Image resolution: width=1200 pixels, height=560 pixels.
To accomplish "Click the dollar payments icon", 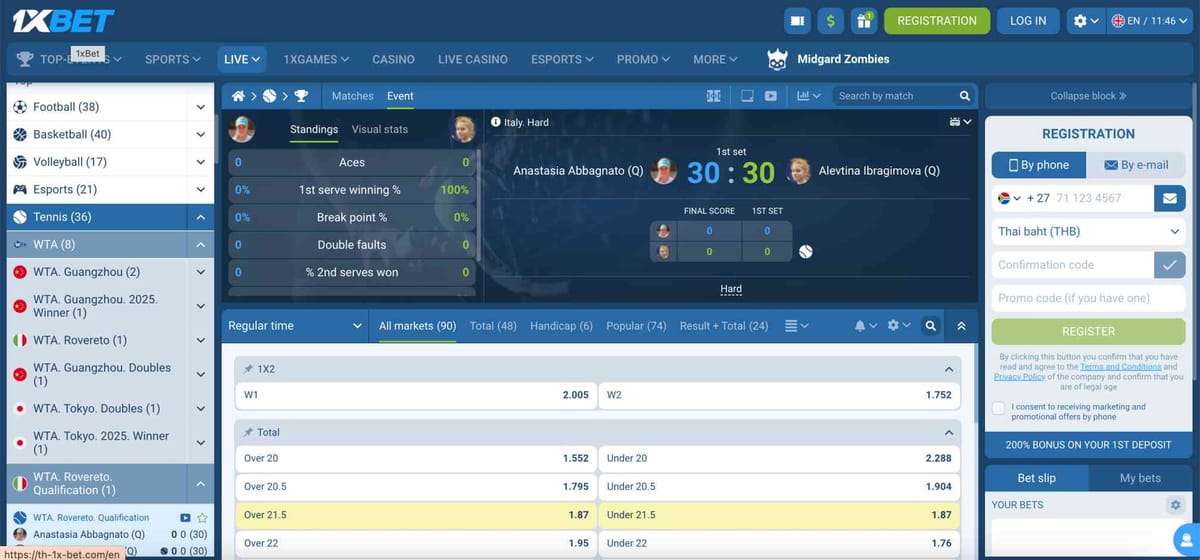I will tap(830, 20).
